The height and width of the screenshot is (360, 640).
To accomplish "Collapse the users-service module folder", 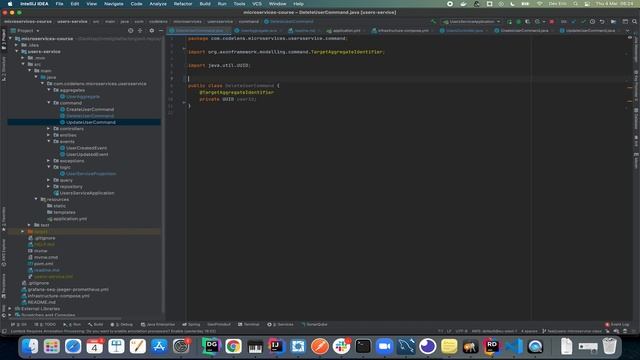I will (17, 52).
